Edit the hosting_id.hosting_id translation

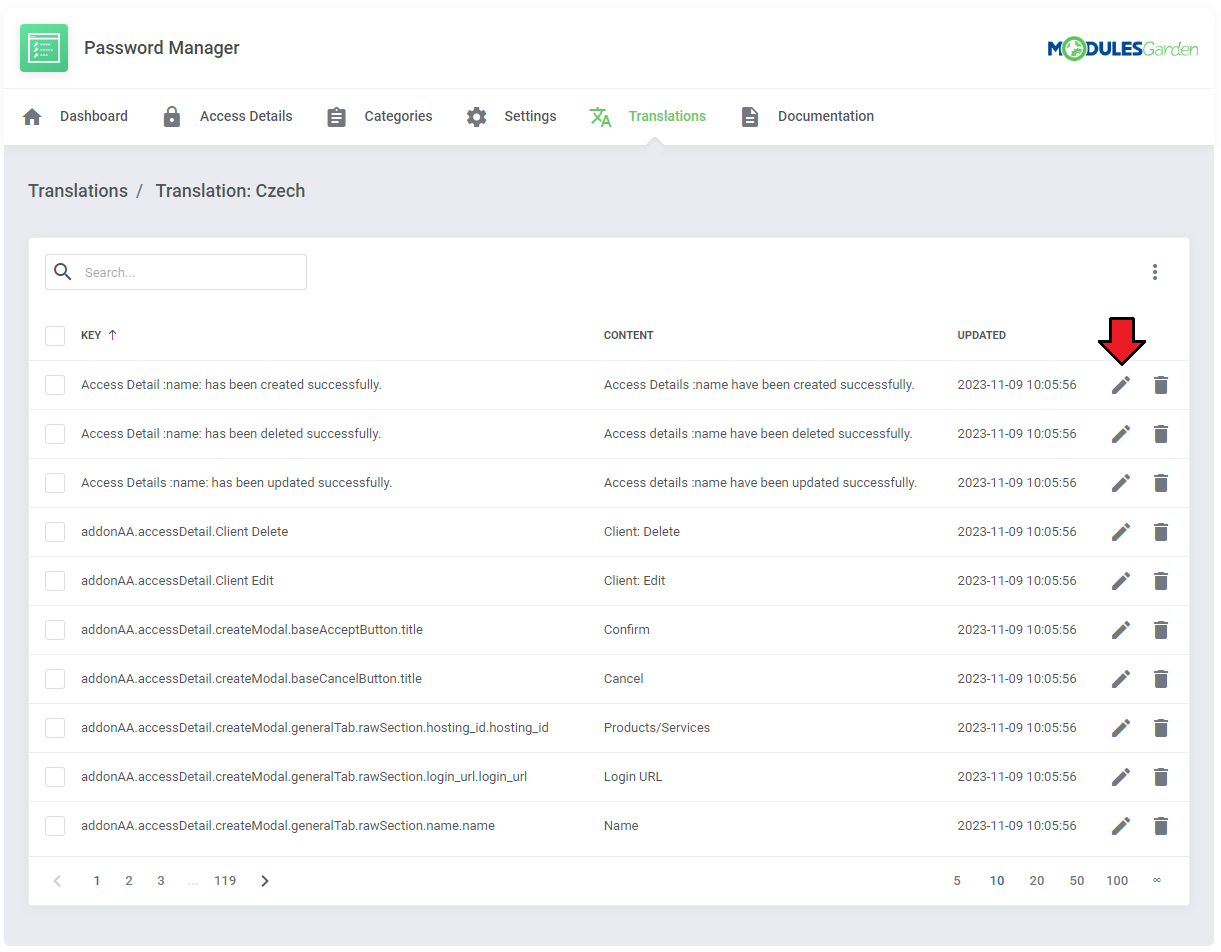click(x=1121, y=728)
